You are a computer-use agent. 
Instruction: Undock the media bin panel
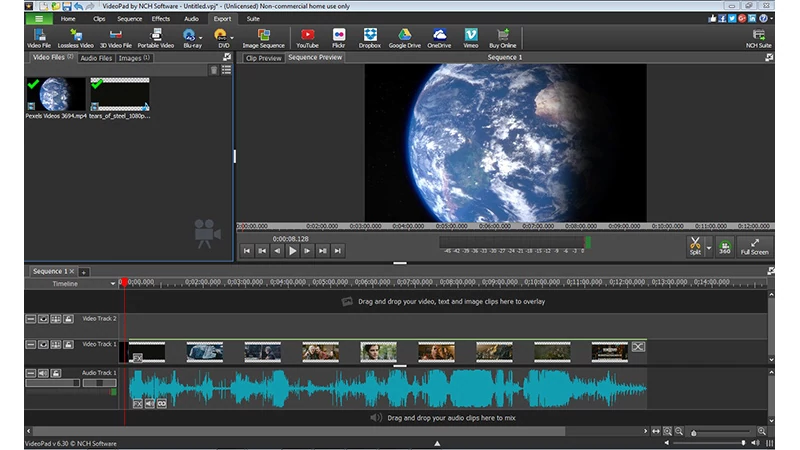coord(227,57)
